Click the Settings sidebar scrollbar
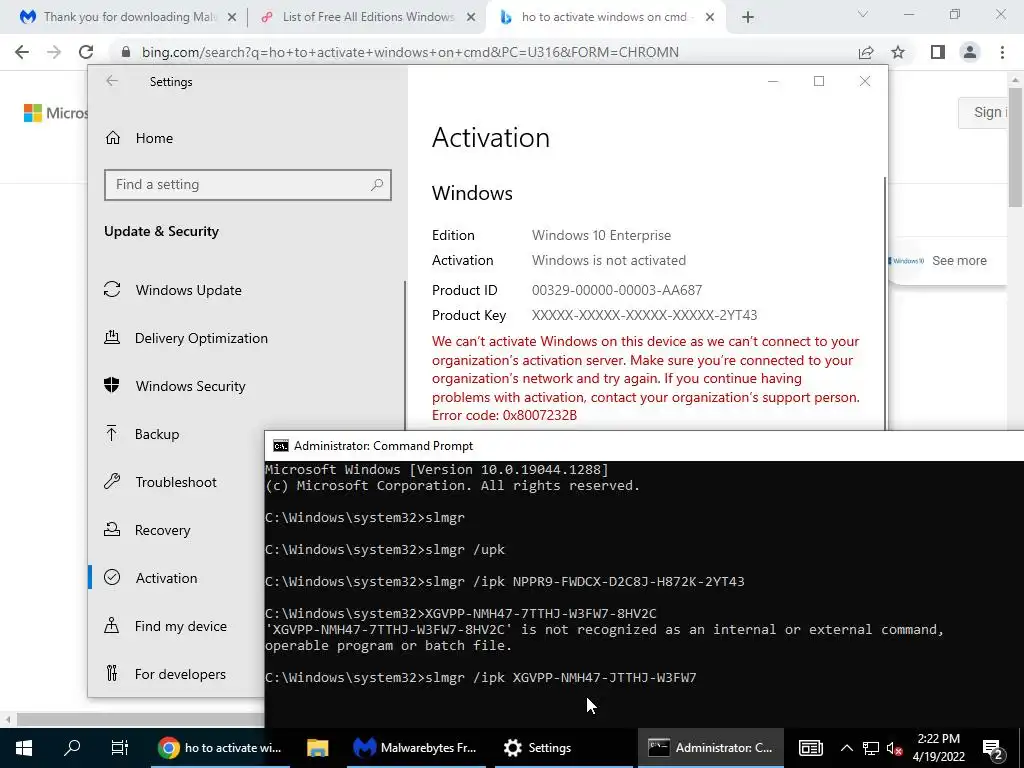 [405, 353]
